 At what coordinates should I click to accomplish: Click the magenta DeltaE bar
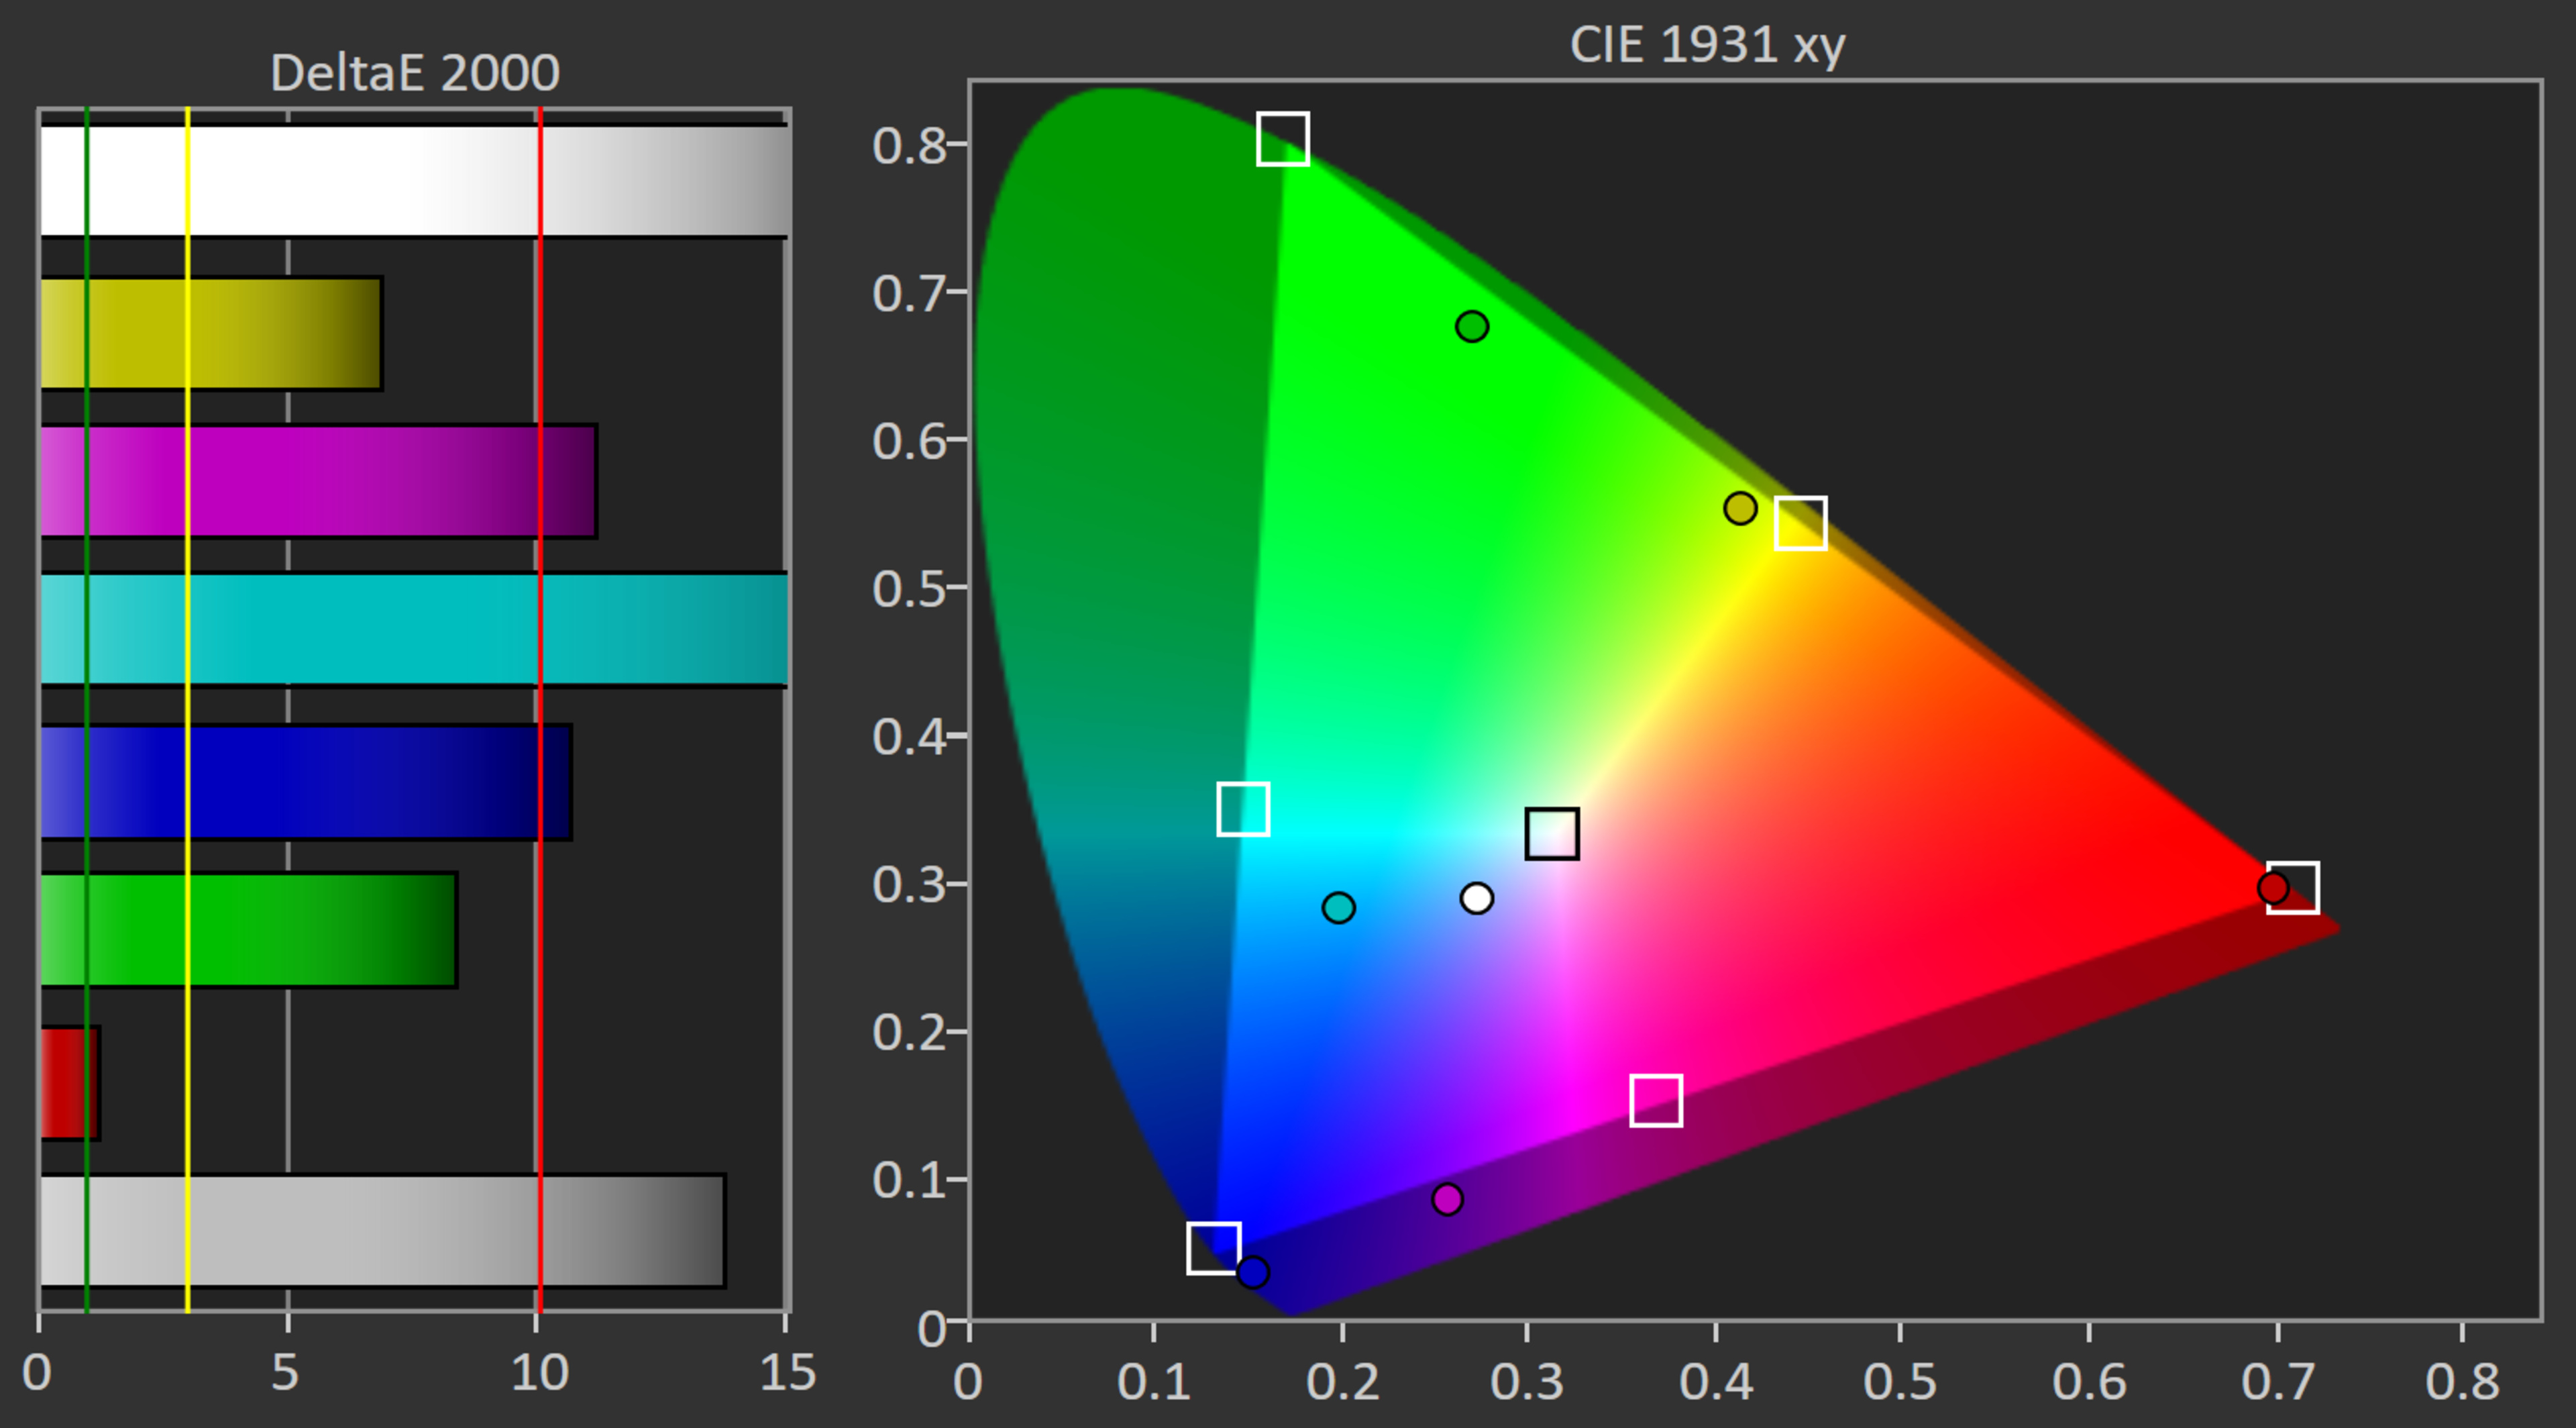click(x=318, y=481)
